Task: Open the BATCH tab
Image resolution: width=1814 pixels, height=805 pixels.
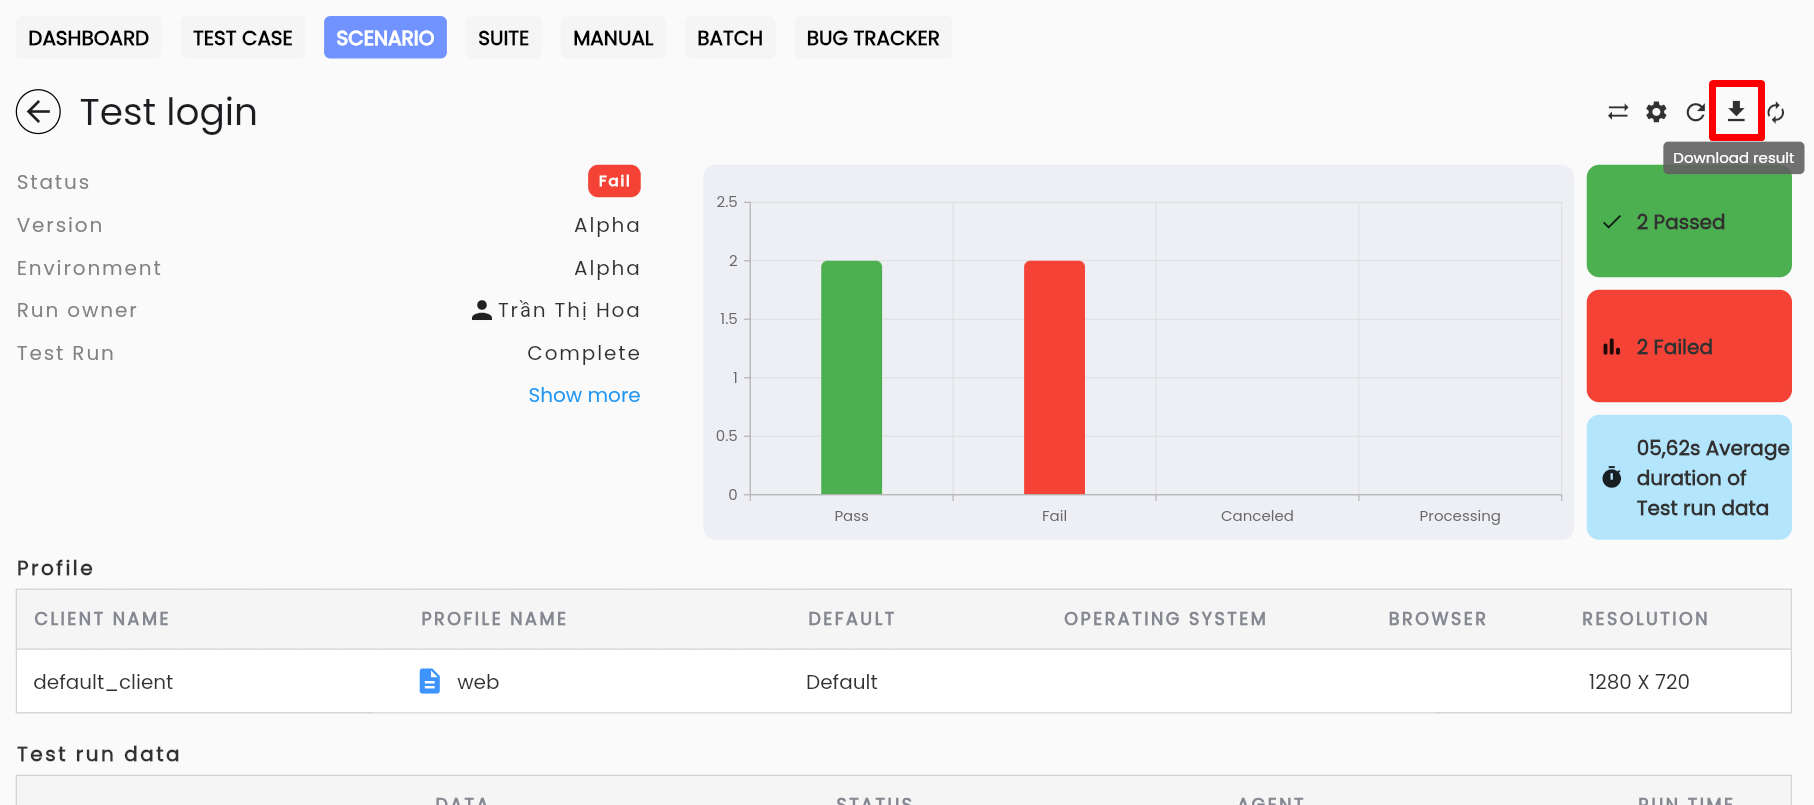Action: [730, 38]
